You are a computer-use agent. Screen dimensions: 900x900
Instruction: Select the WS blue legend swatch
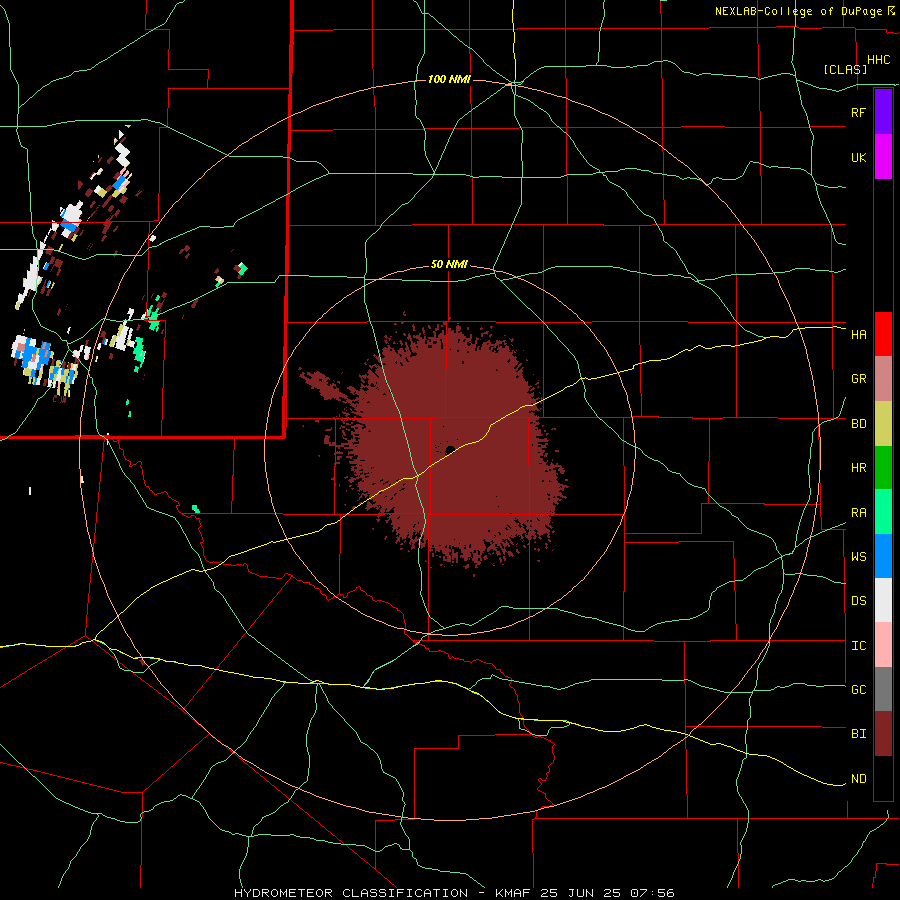tap(883, 556)
